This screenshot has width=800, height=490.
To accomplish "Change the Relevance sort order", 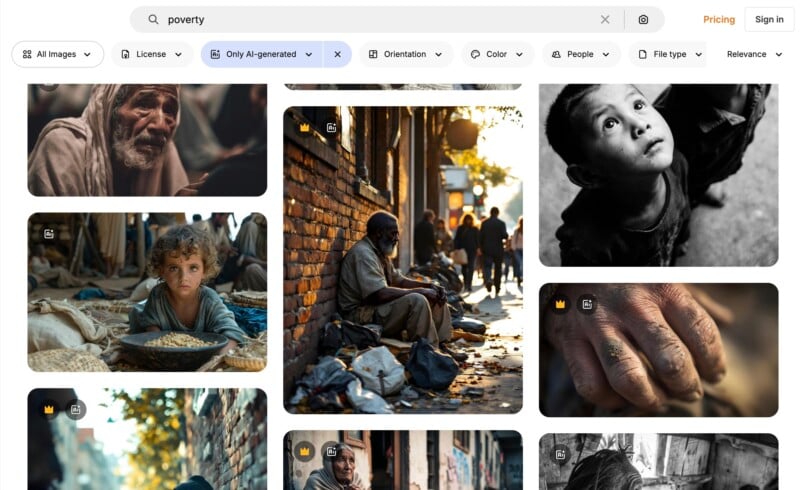I will tap(754, 54).
